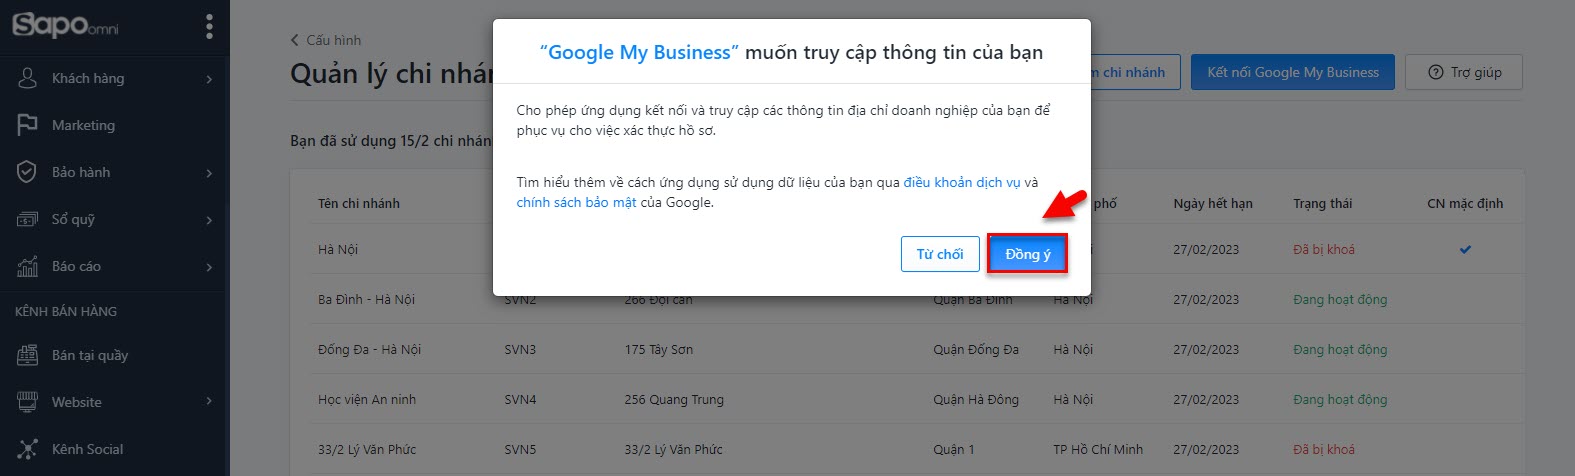Click the Khách hàng person icon
The height and width of the screenshot is (476, 1575).
click(x=27, y=78)
